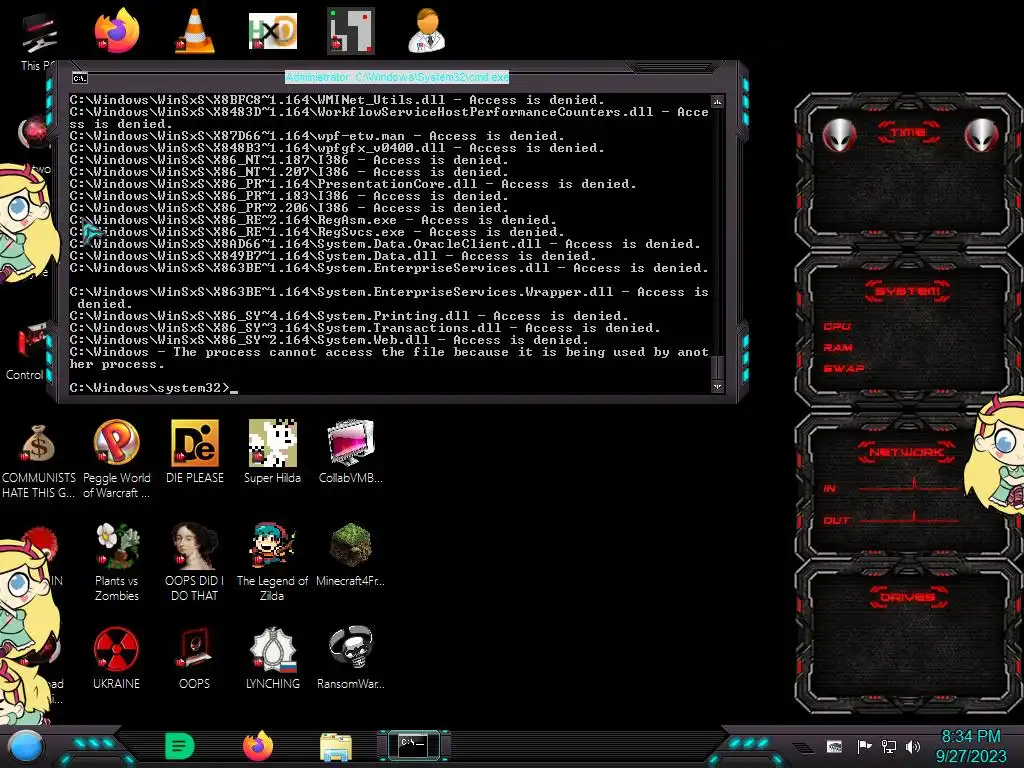Click left alien head in Time gadget

coord(839,135)
